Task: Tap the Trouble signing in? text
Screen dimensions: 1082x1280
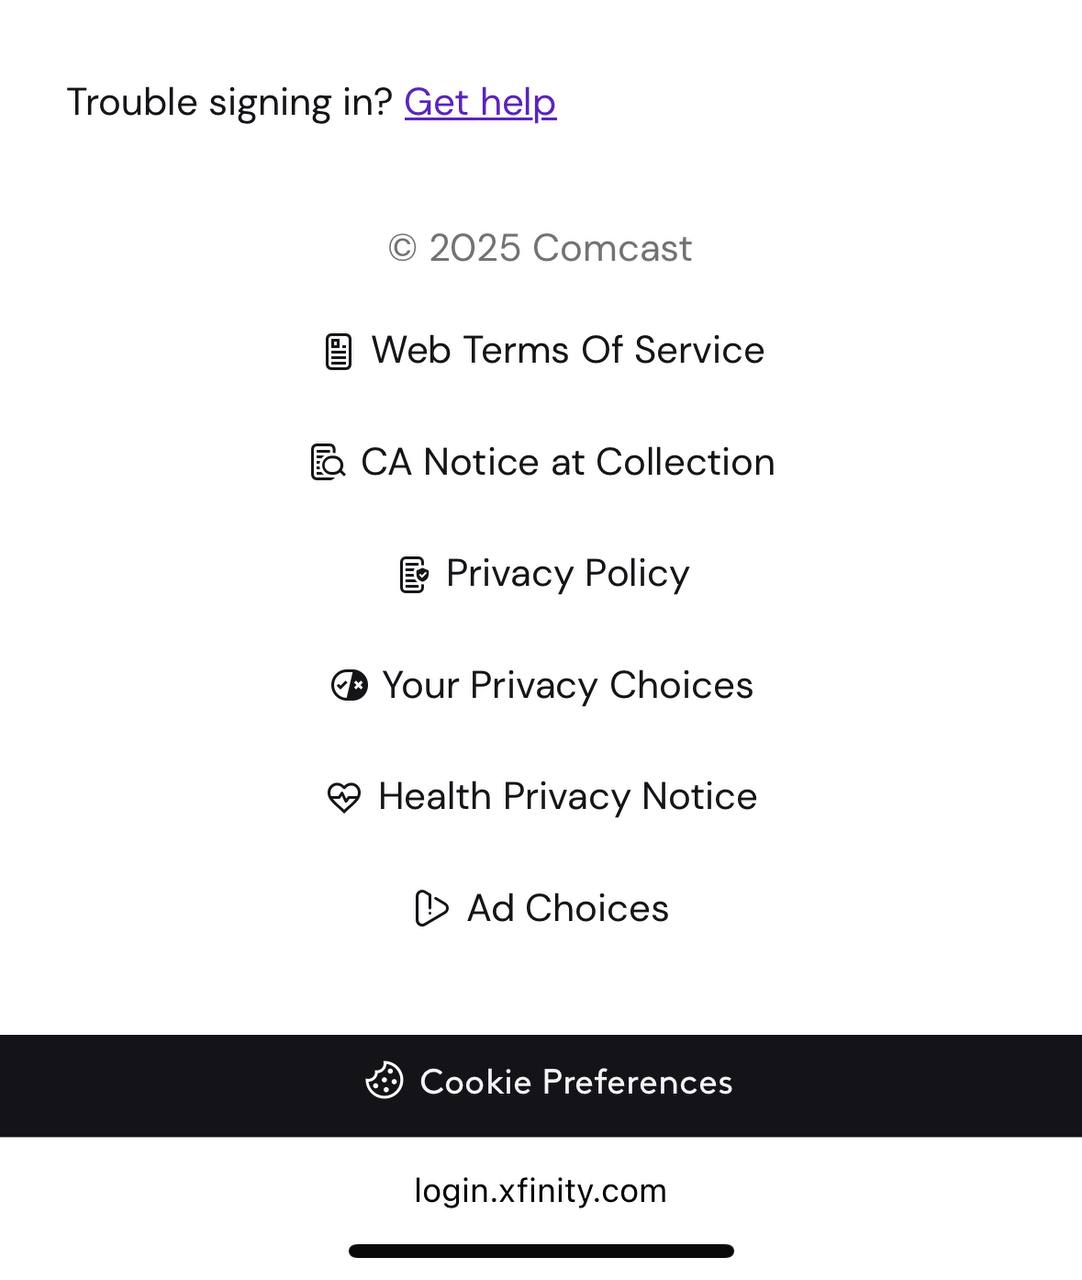Action: (x=229, y=102)
